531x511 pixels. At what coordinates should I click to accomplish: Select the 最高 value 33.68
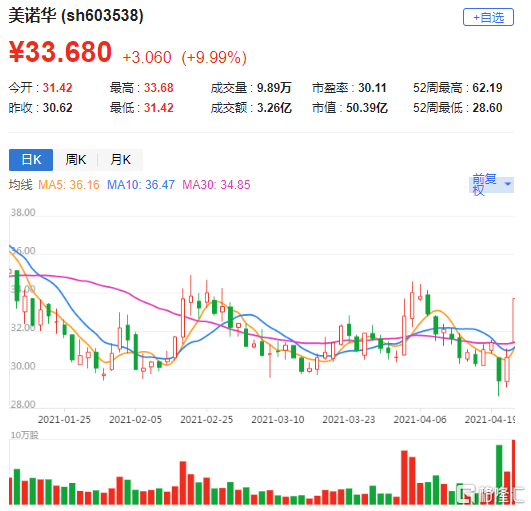click(158, 88)
